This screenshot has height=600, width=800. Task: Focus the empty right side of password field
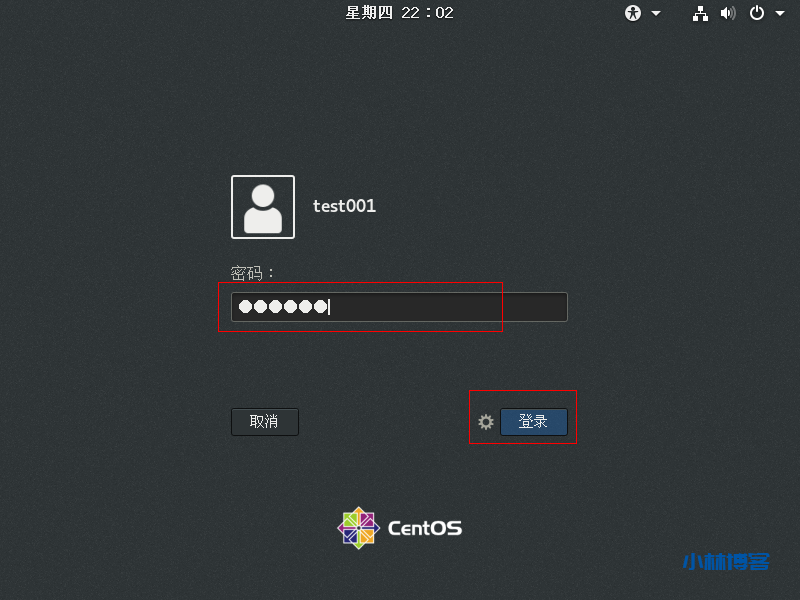pyautogui.click(x=450, y=307)
